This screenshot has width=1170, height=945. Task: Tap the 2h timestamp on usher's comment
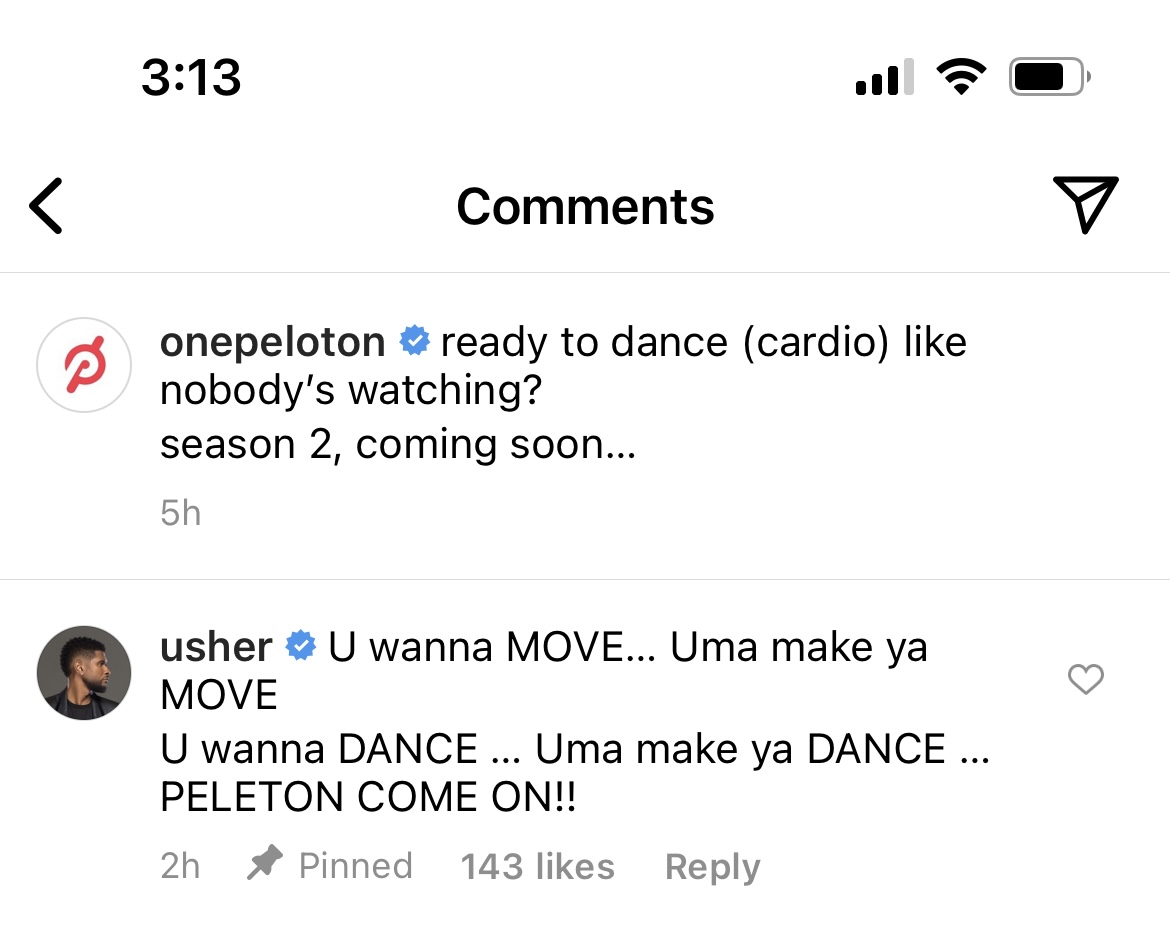(x=180, y=866)
